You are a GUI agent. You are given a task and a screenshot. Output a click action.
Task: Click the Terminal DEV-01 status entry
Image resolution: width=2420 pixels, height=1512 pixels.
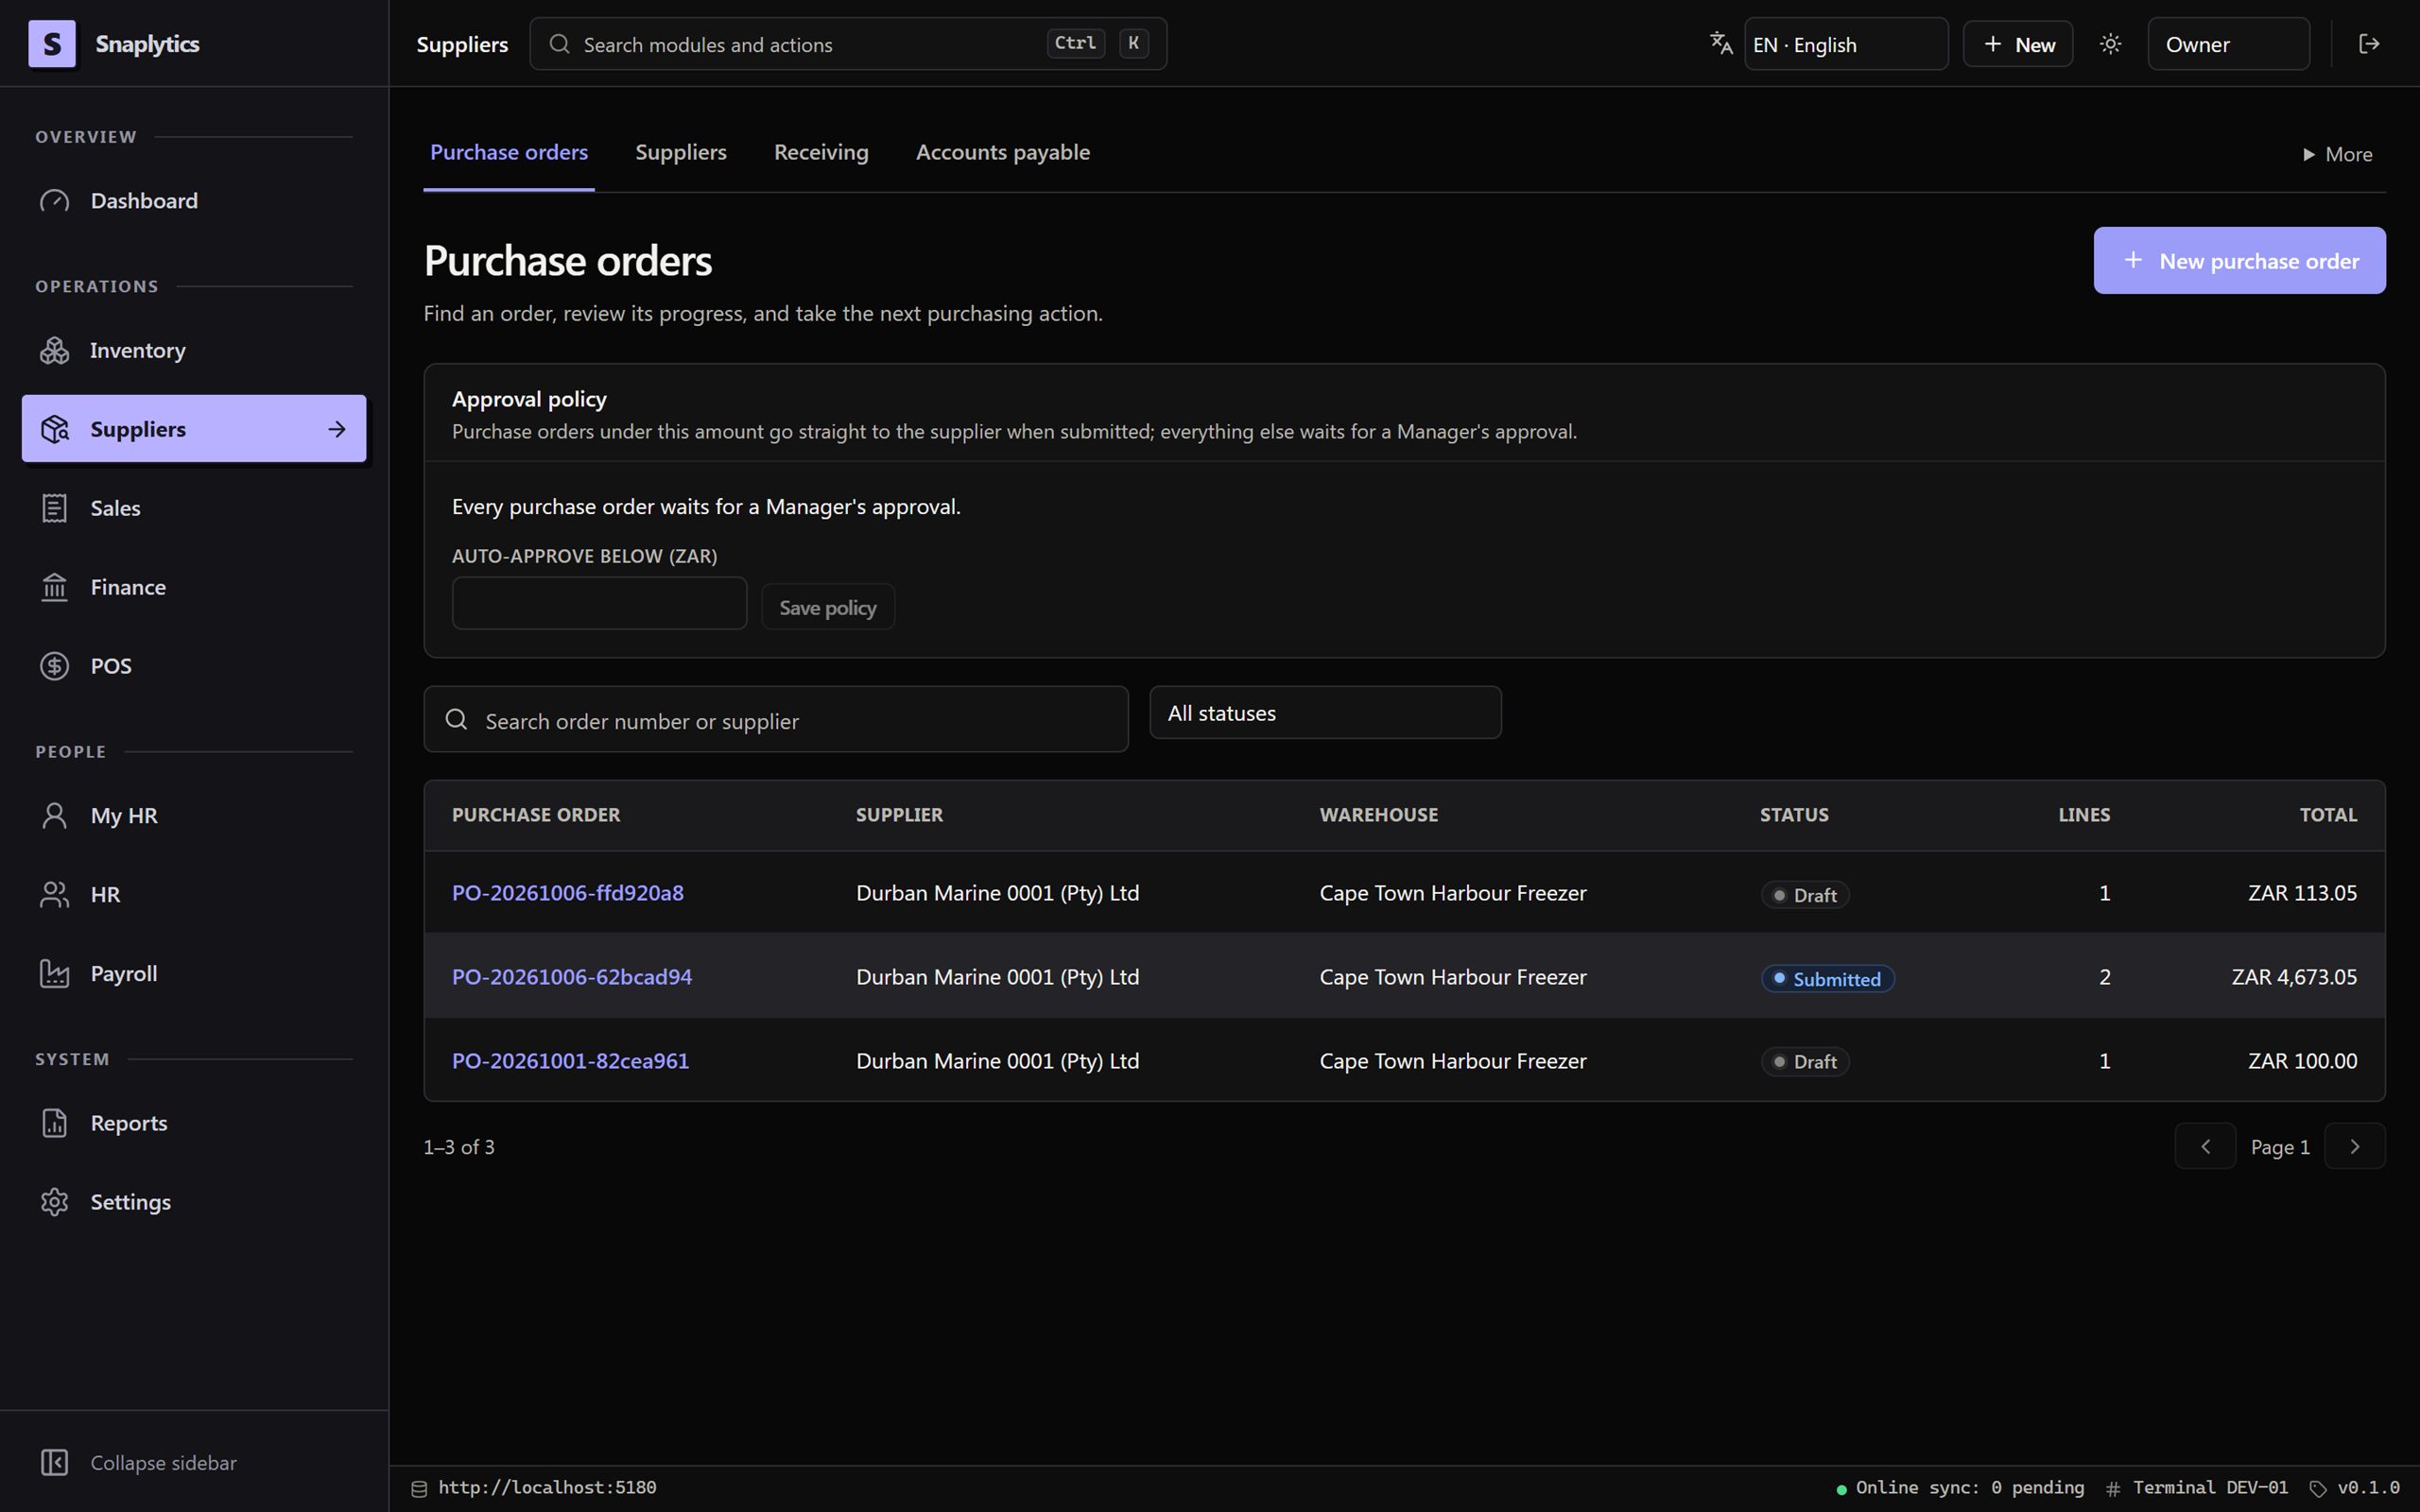click(x=2197, y=1488)
